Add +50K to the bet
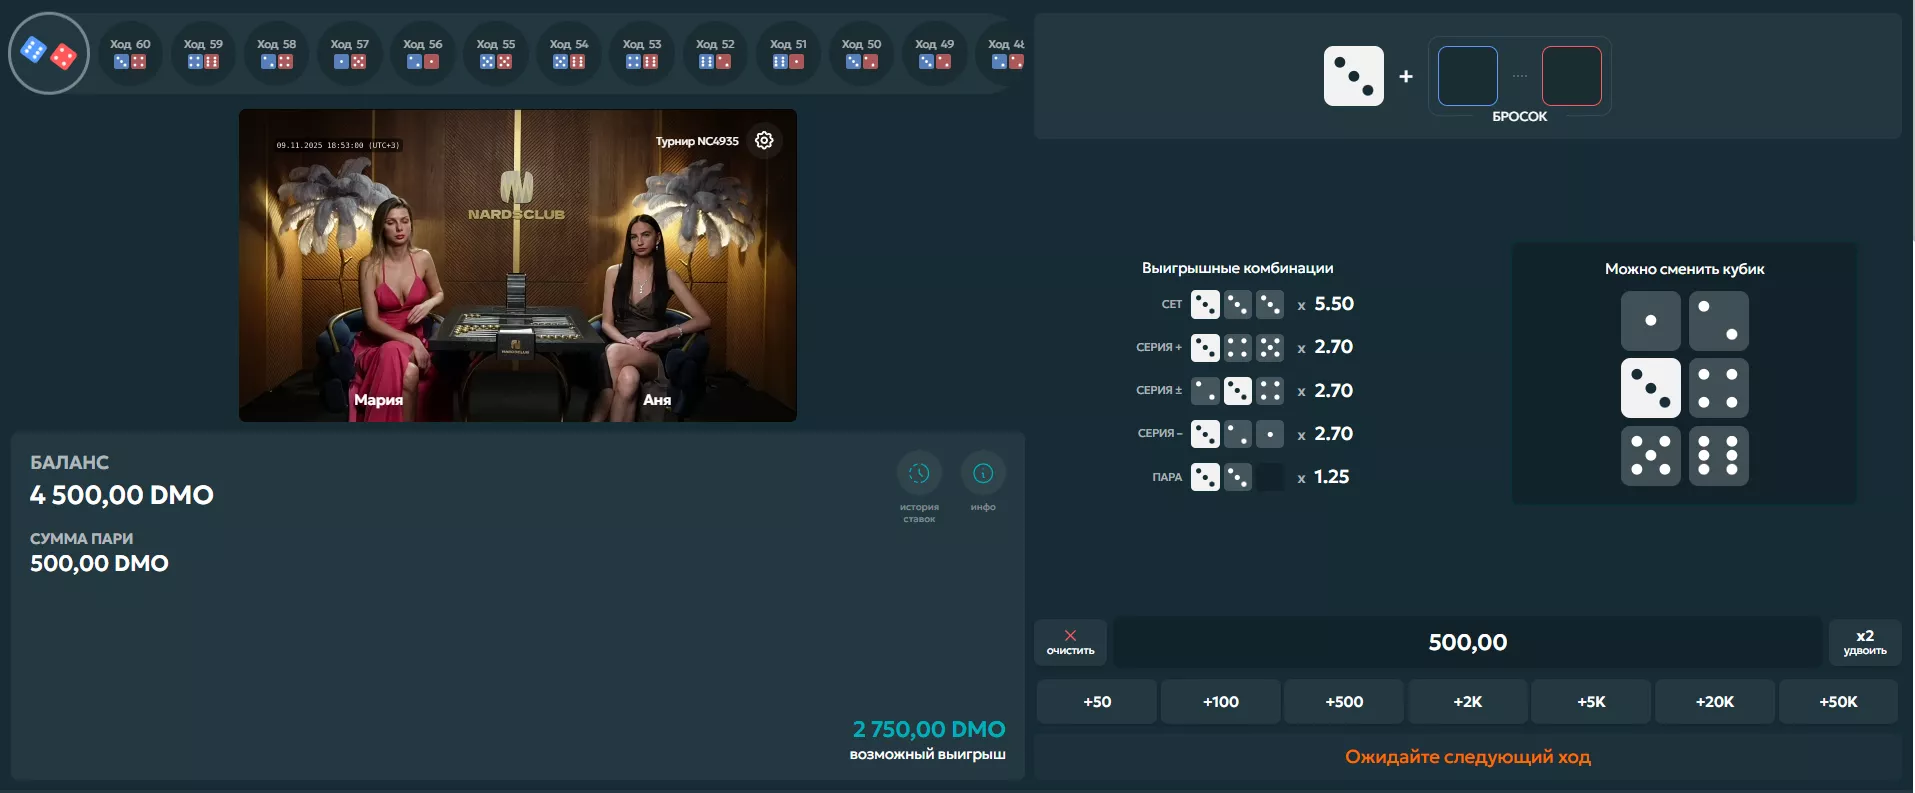Screen dimensions: 1915x793 pos(1838,702)
